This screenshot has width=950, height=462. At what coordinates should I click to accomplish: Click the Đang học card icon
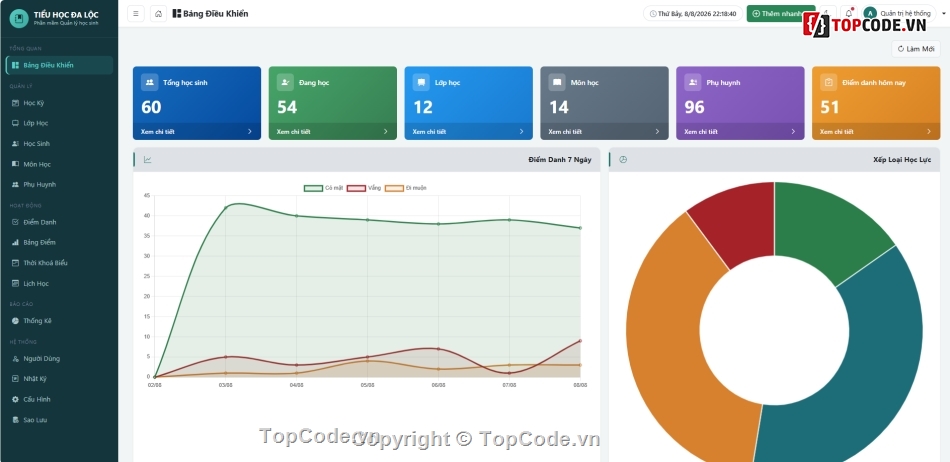[285, 82]
